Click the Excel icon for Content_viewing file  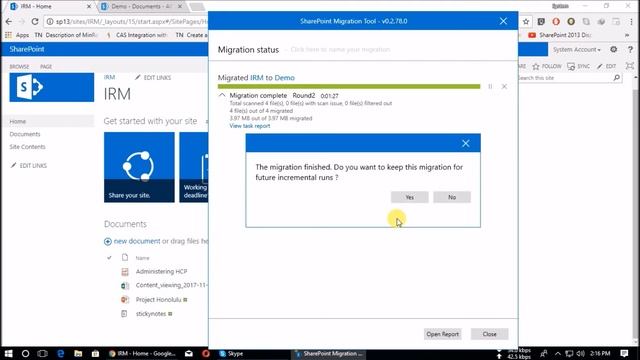click(125, 285)
